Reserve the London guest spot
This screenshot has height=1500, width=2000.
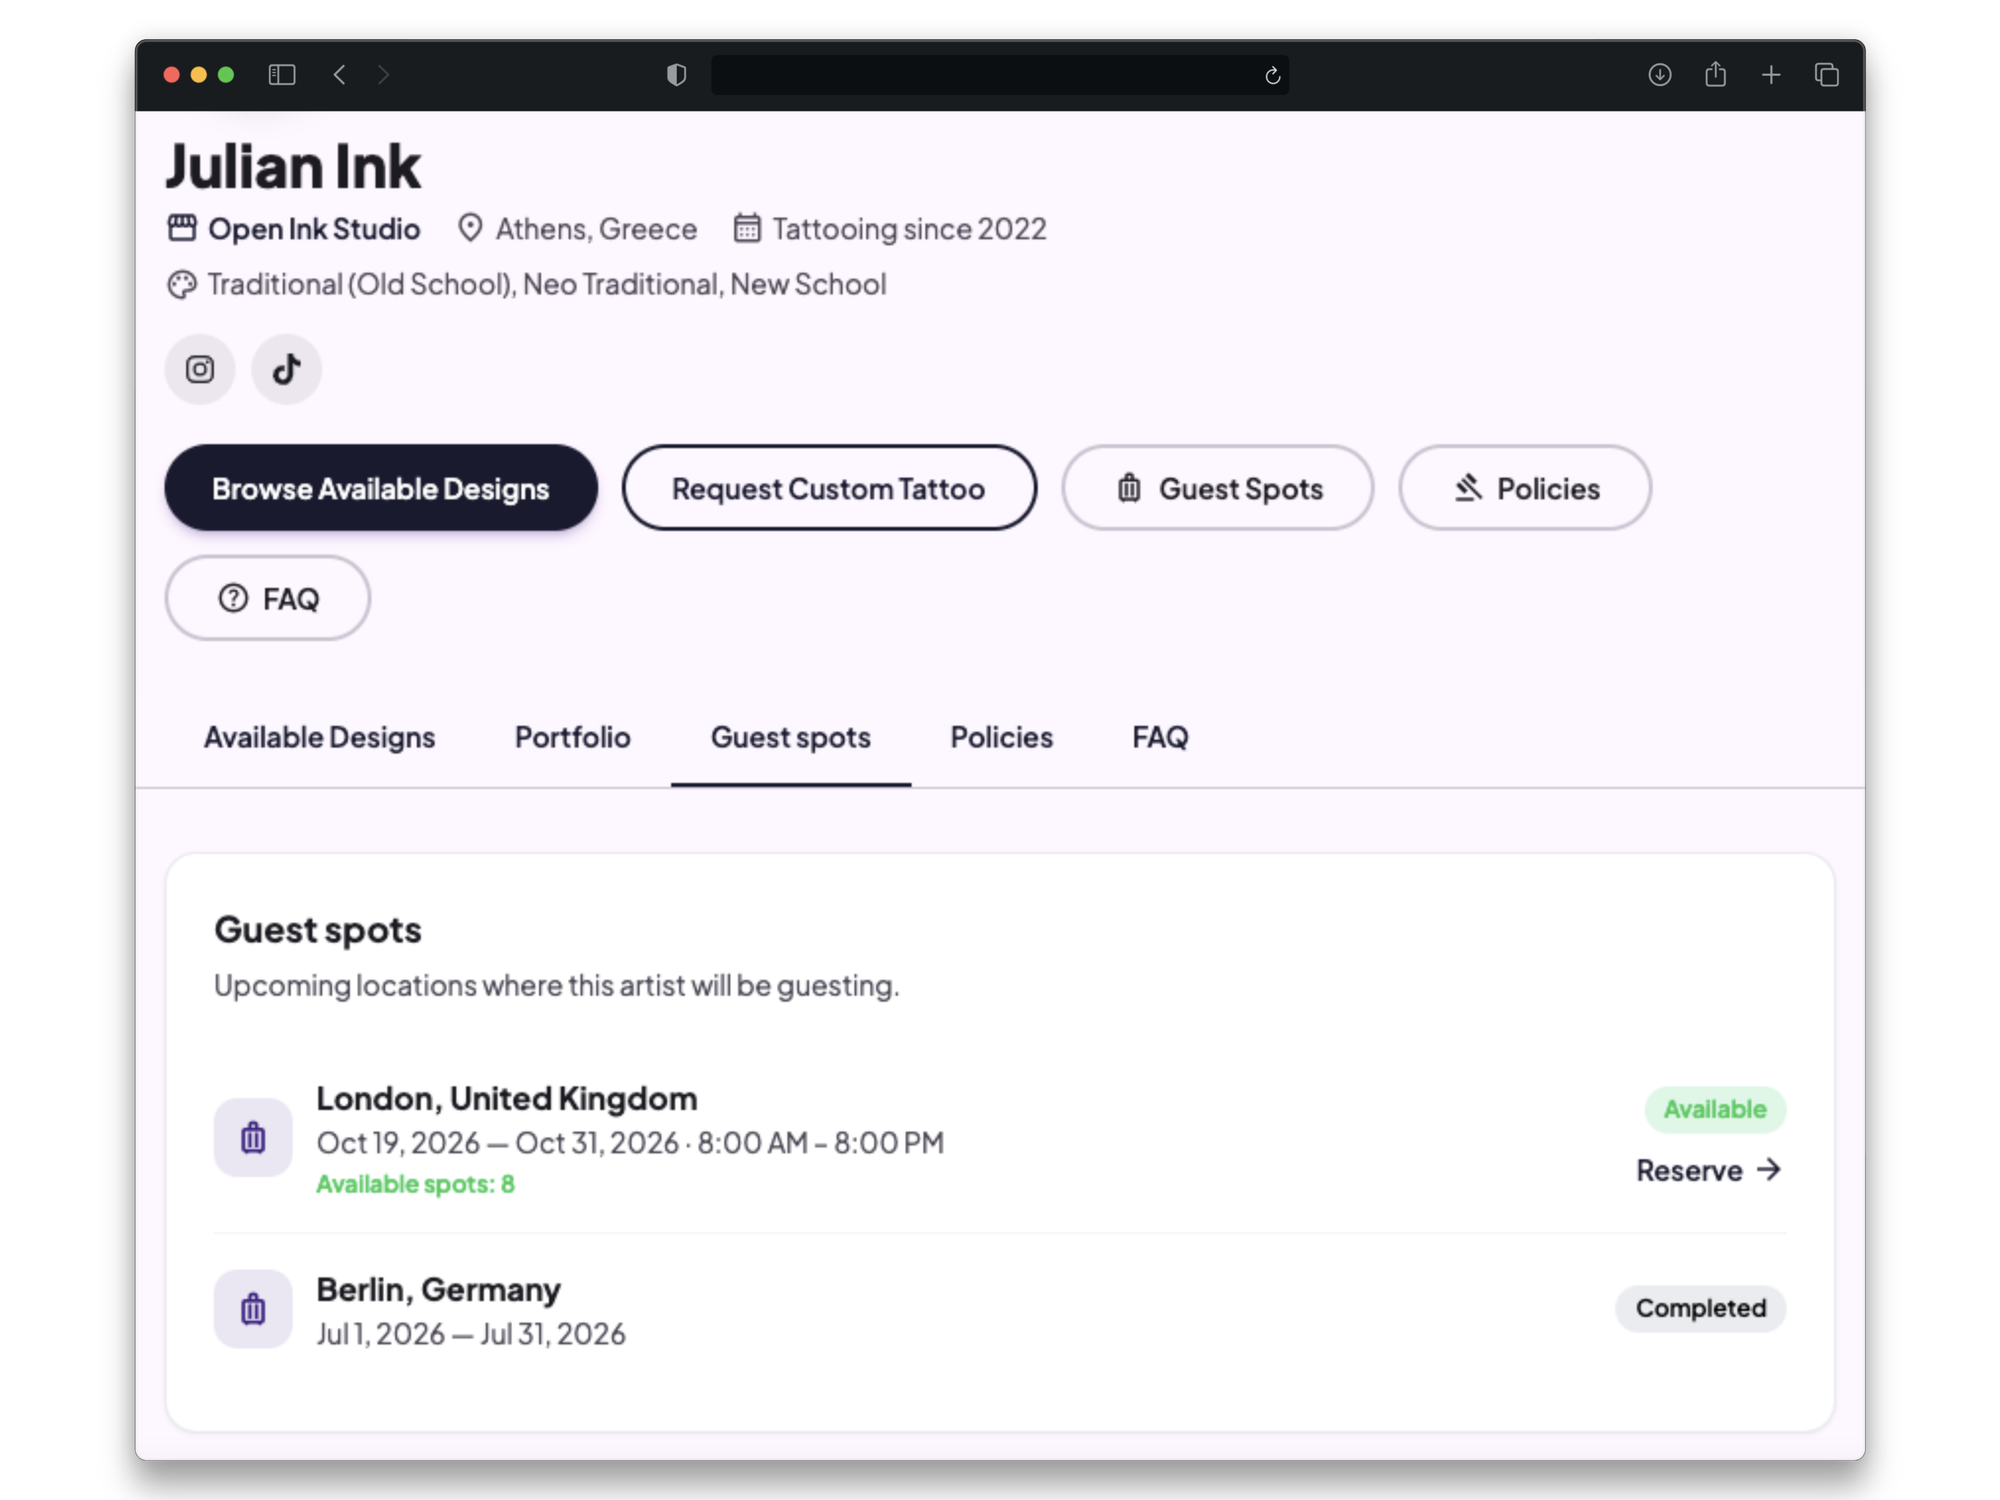1709,1170
